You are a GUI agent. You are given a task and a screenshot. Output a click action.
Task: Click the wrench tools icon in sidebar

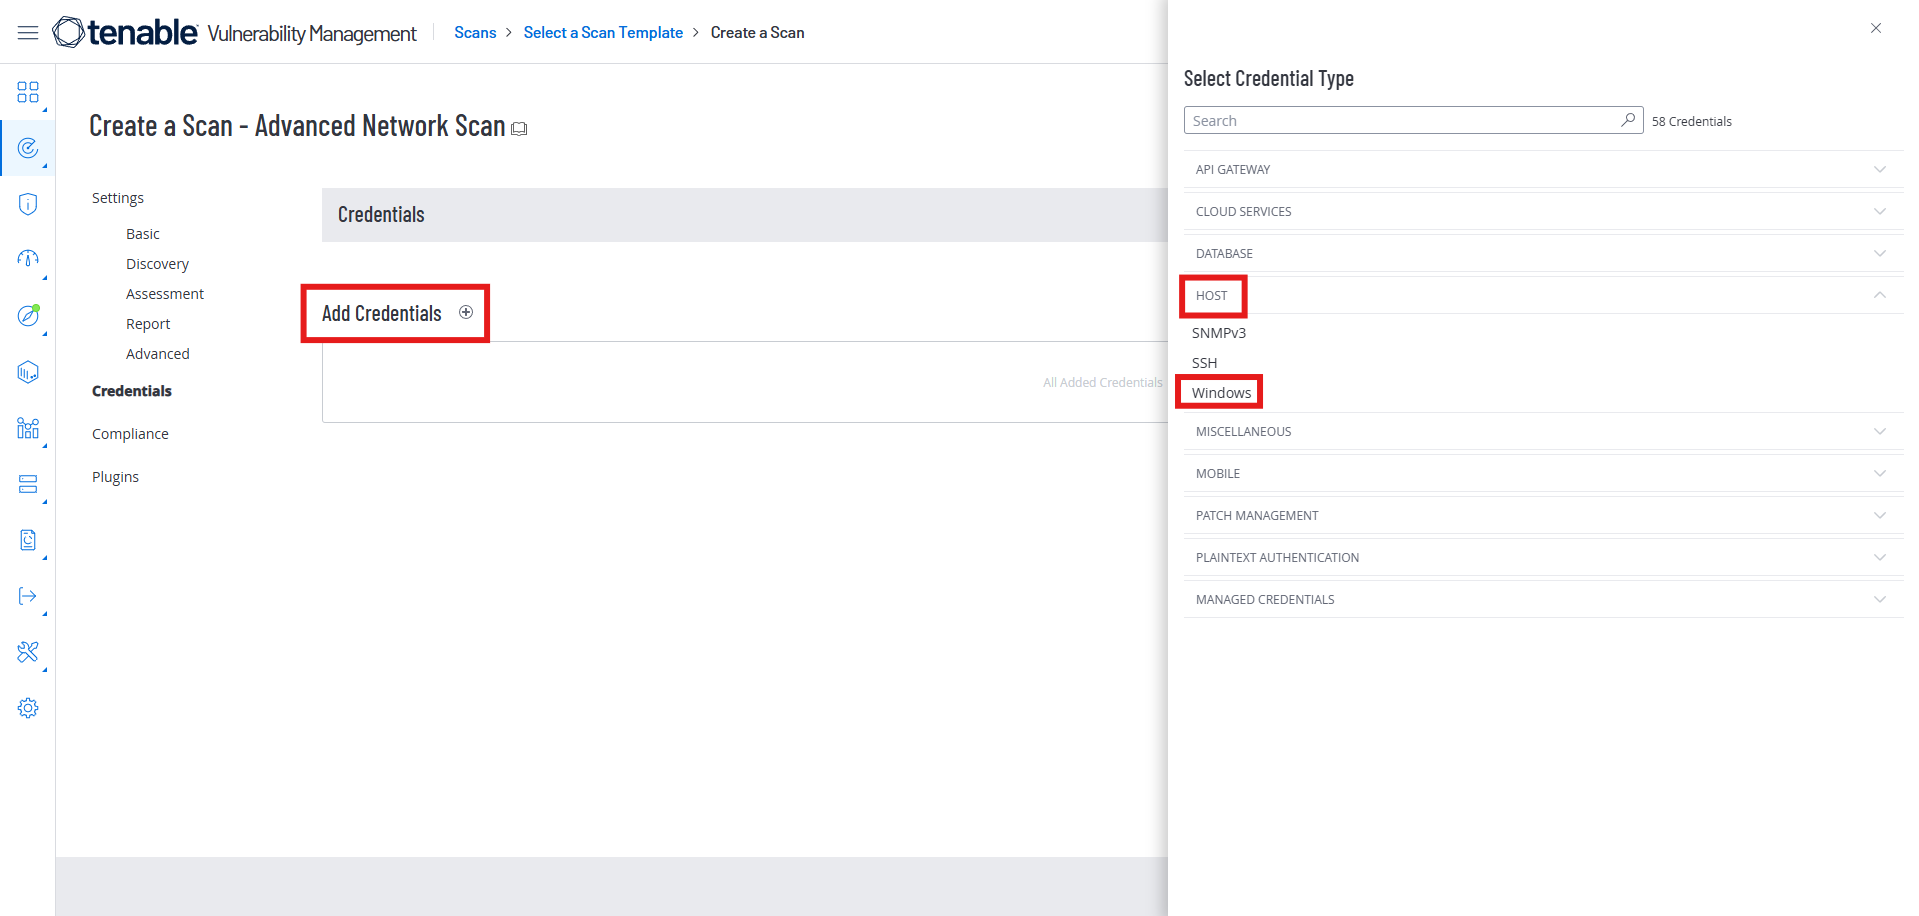point(28,652)
